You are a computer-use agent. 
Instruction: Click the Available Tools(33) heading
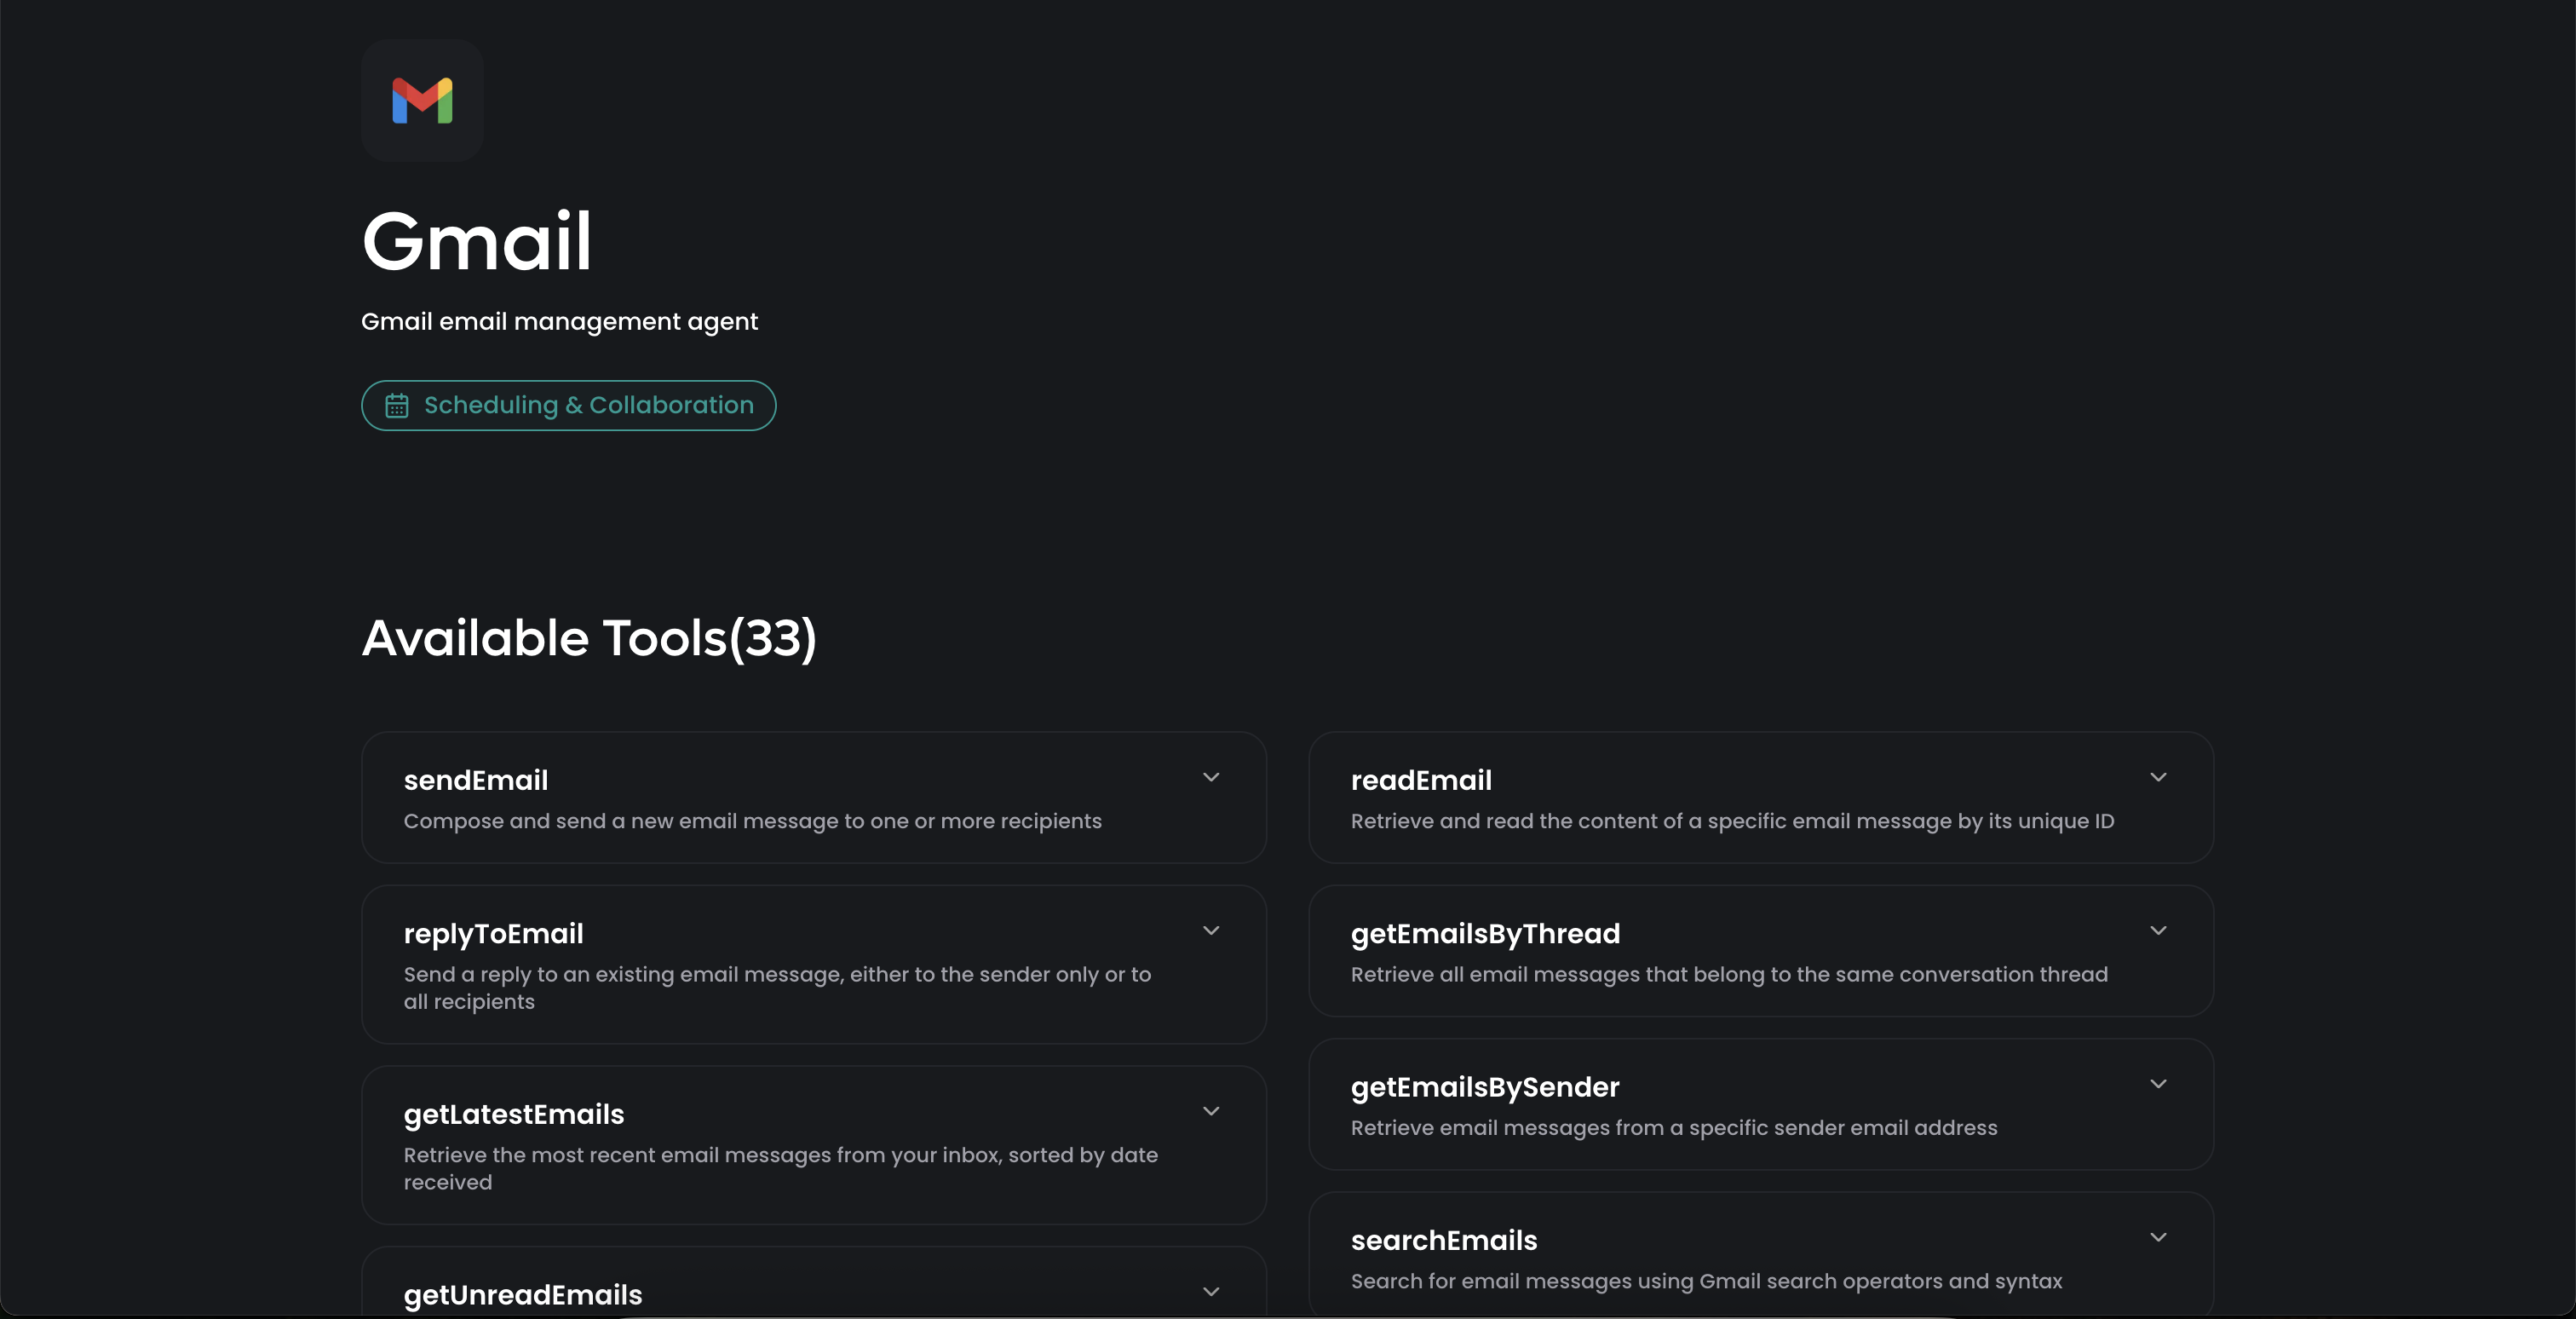588,638
